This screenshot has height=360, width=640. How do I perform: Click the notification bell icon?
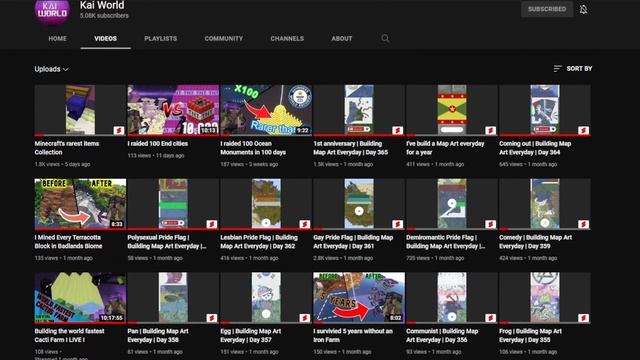(583, 9)
